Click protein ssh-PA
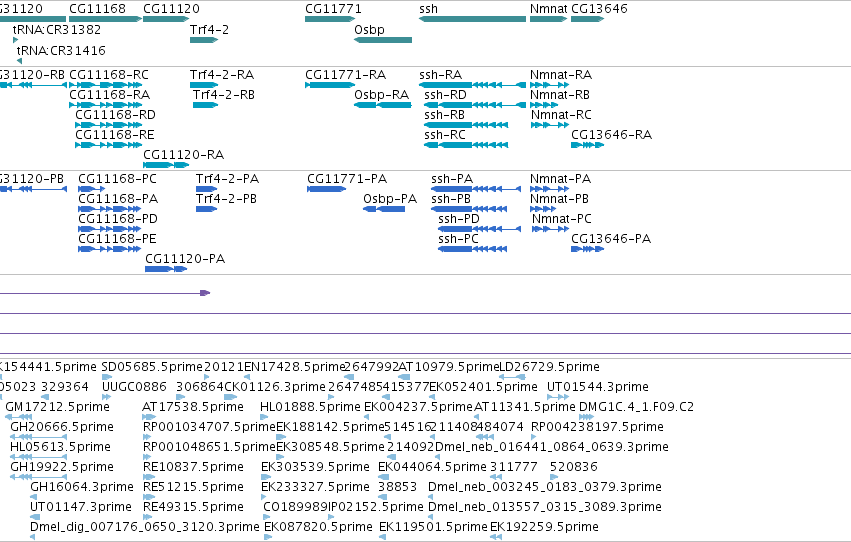The image size is (851, 542). click(x=452, y=178)
